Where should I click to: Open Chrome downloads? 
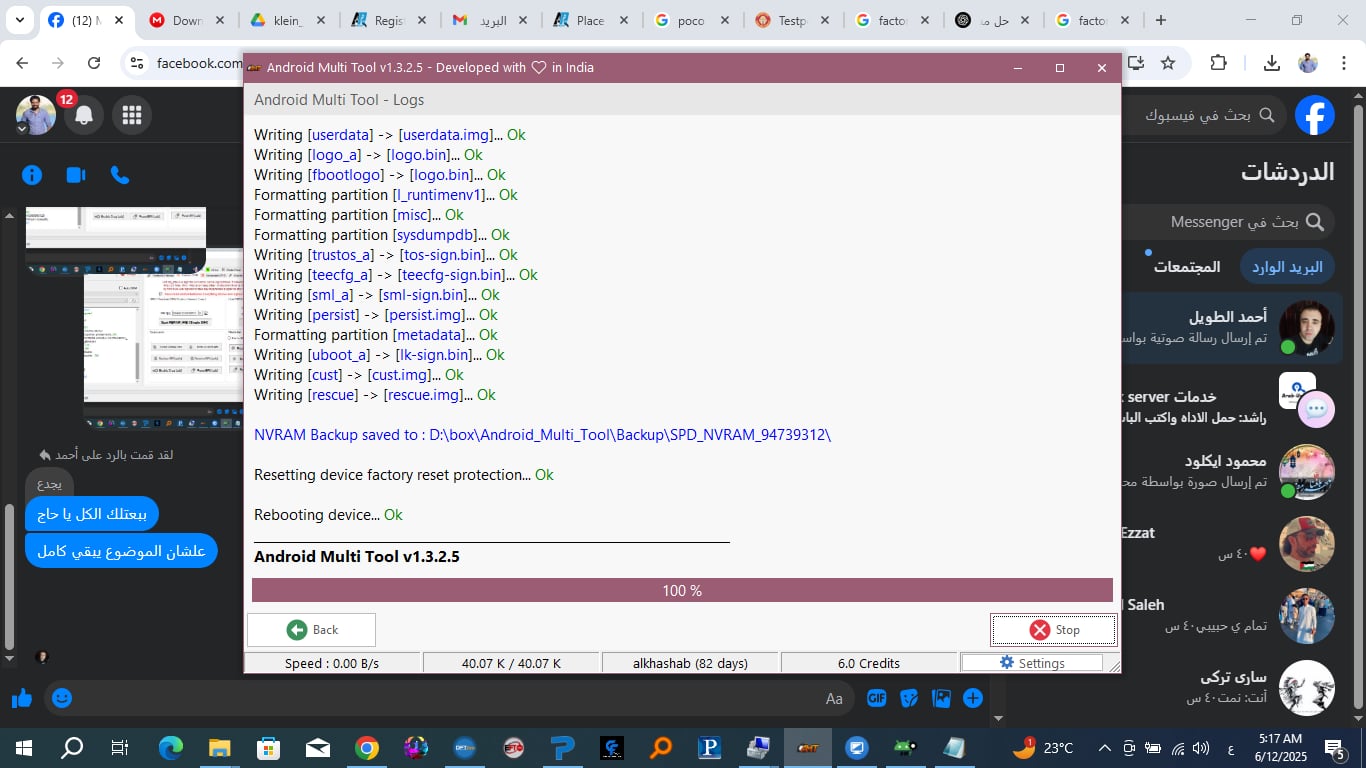coord(1272,63)
